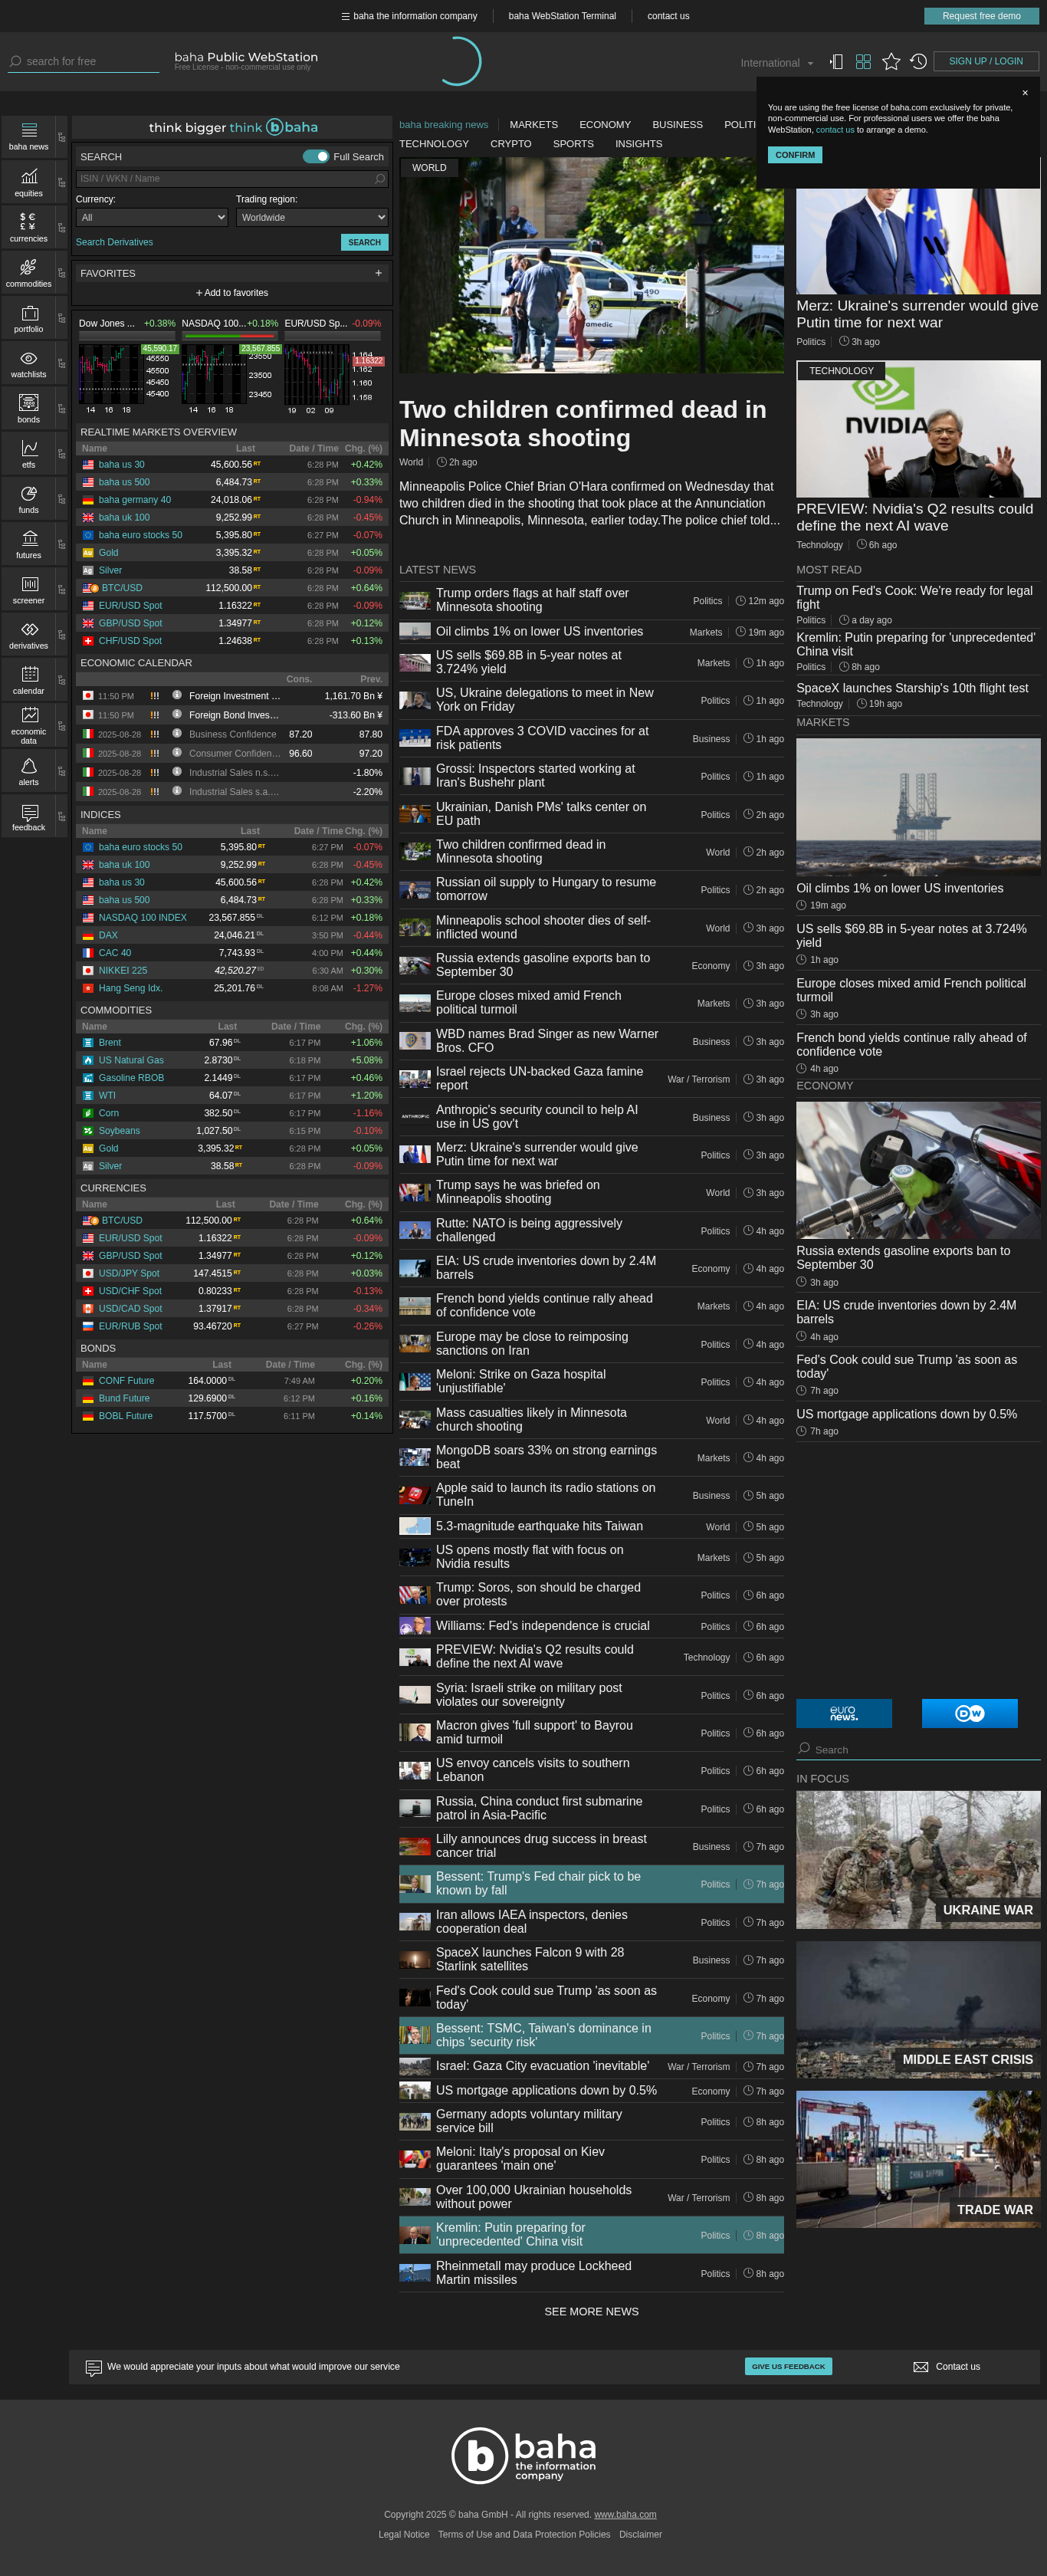Click the CONFIRM license button
The height and width of the screenshot is (2576, 1047).
795,155
